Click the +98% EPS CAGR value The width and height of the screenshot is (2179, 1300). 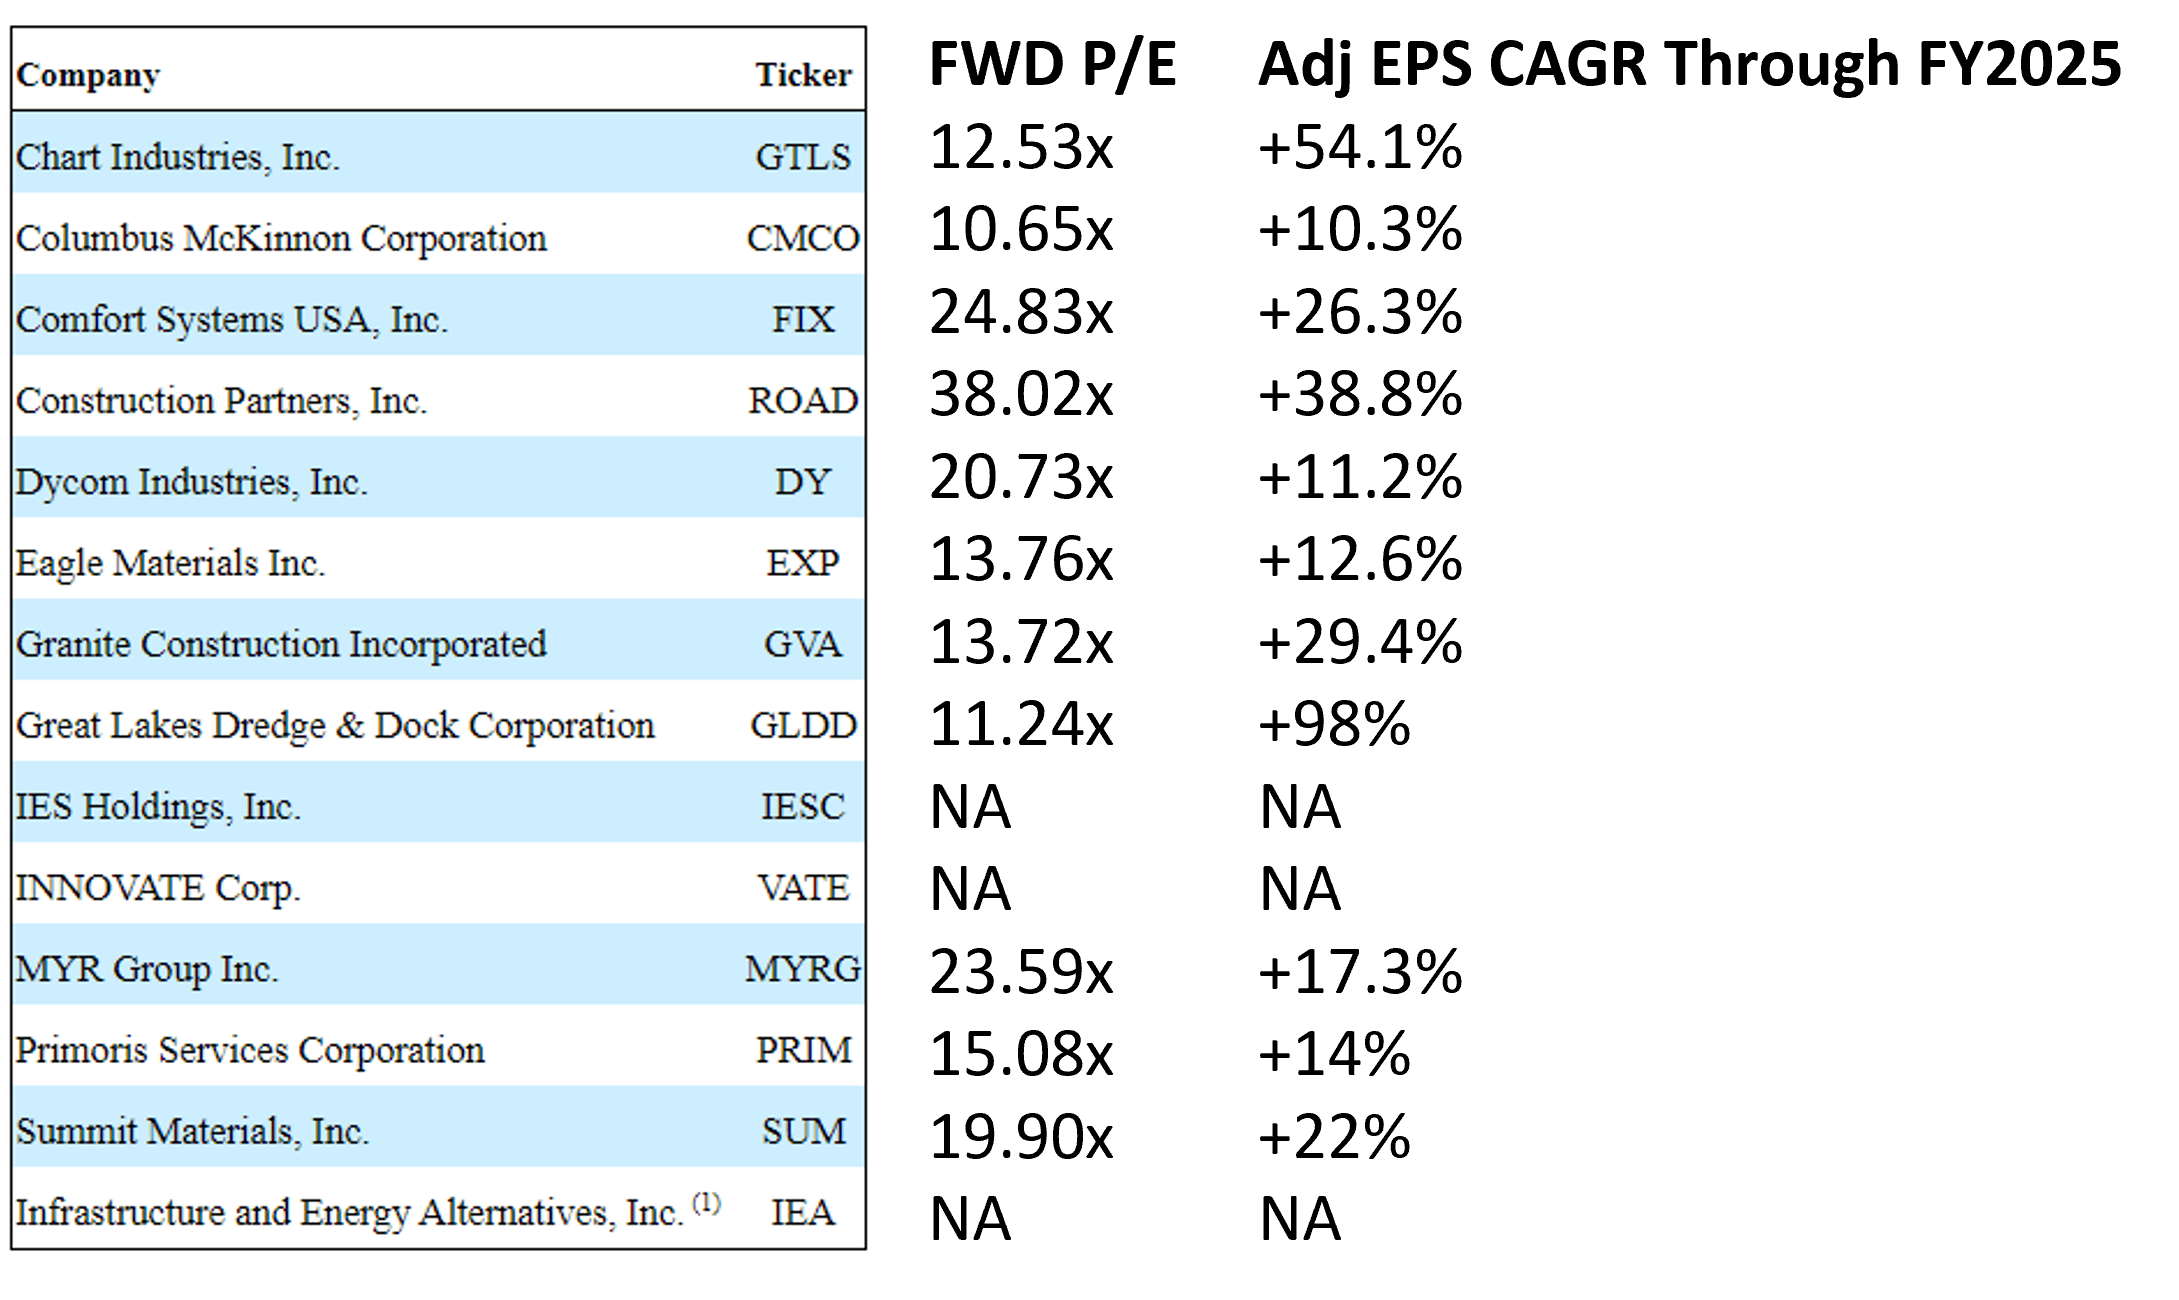(1333, 724)
